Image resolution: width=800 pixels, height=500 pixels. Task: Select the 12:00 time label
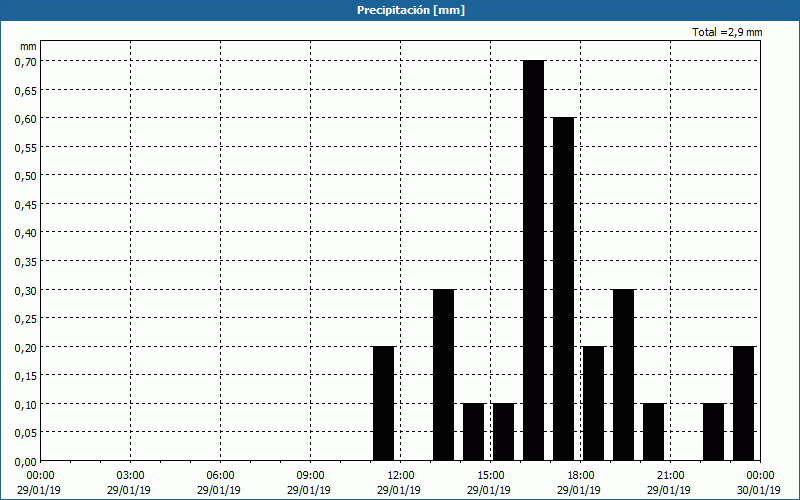pyautogui.click(x=401, y=476)
